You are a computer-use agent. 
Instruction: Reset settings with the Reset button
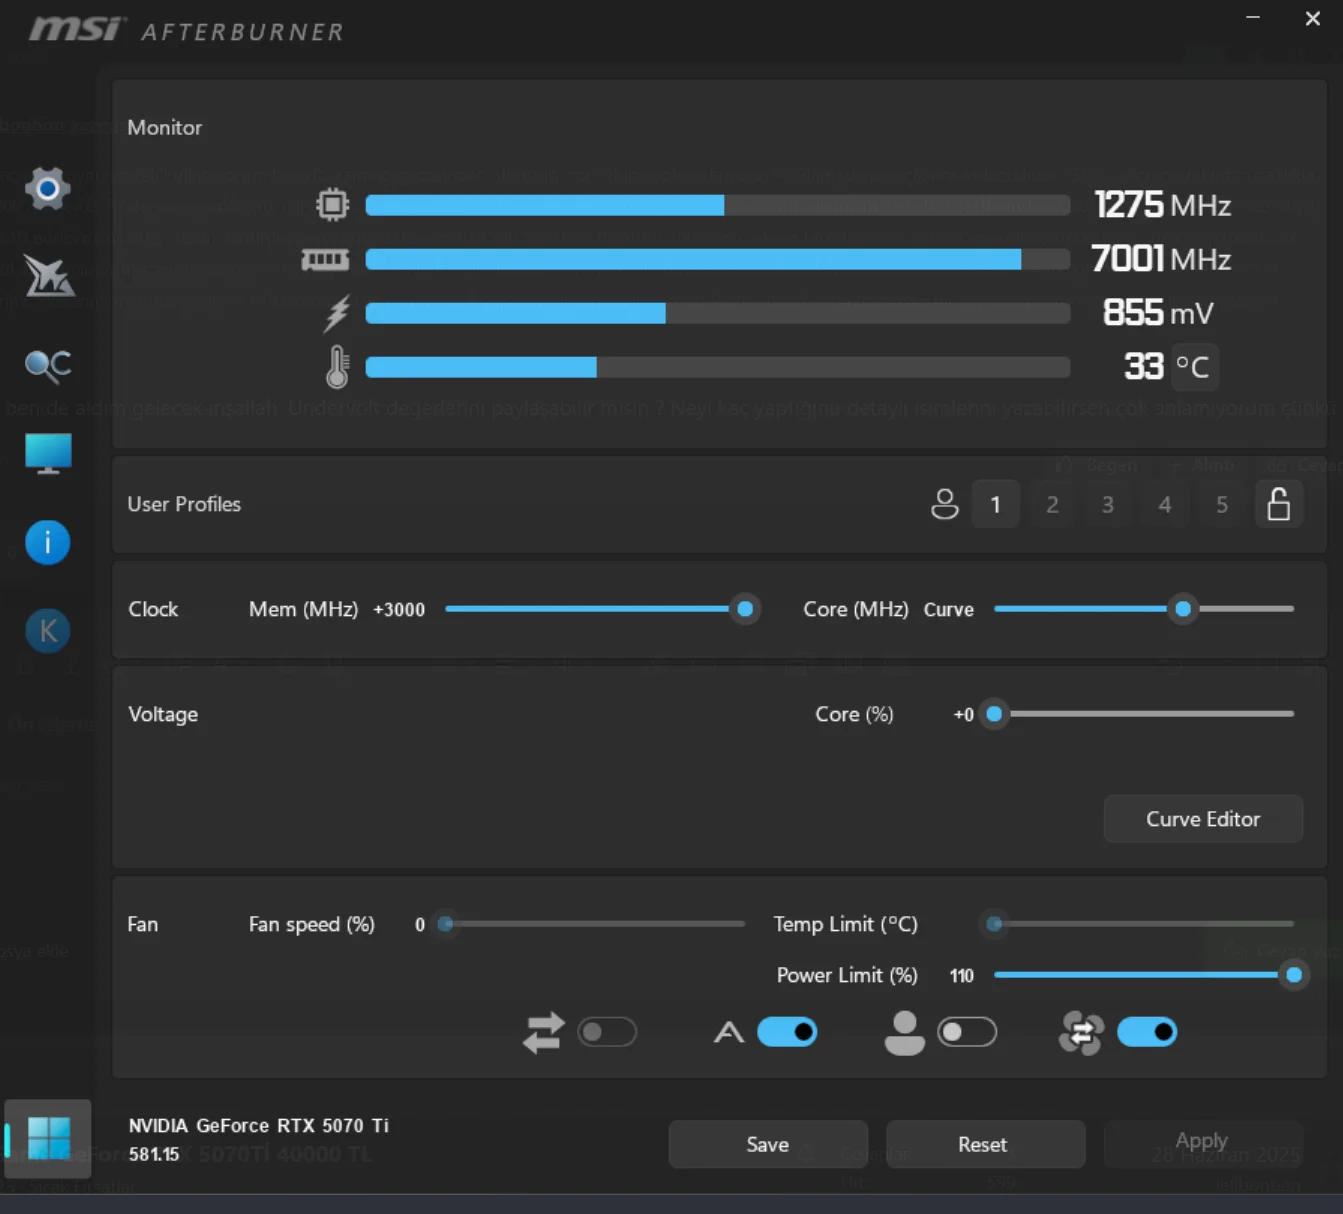(984, 1144)
